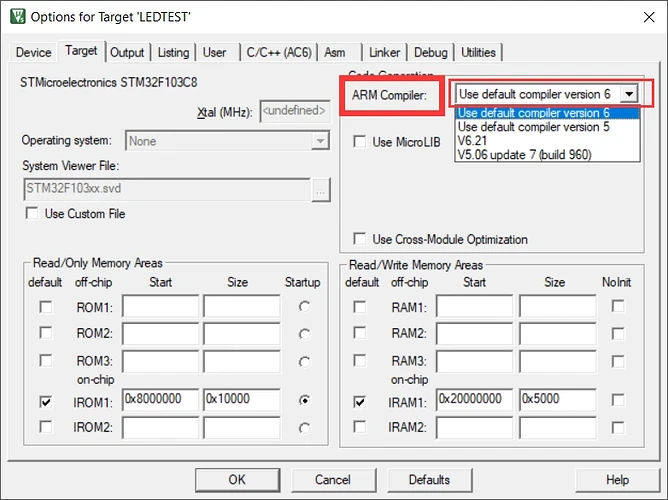Select the IROM2 Startup radio button
Viewport: 668px width, 500px height.
tap(304, 428)
